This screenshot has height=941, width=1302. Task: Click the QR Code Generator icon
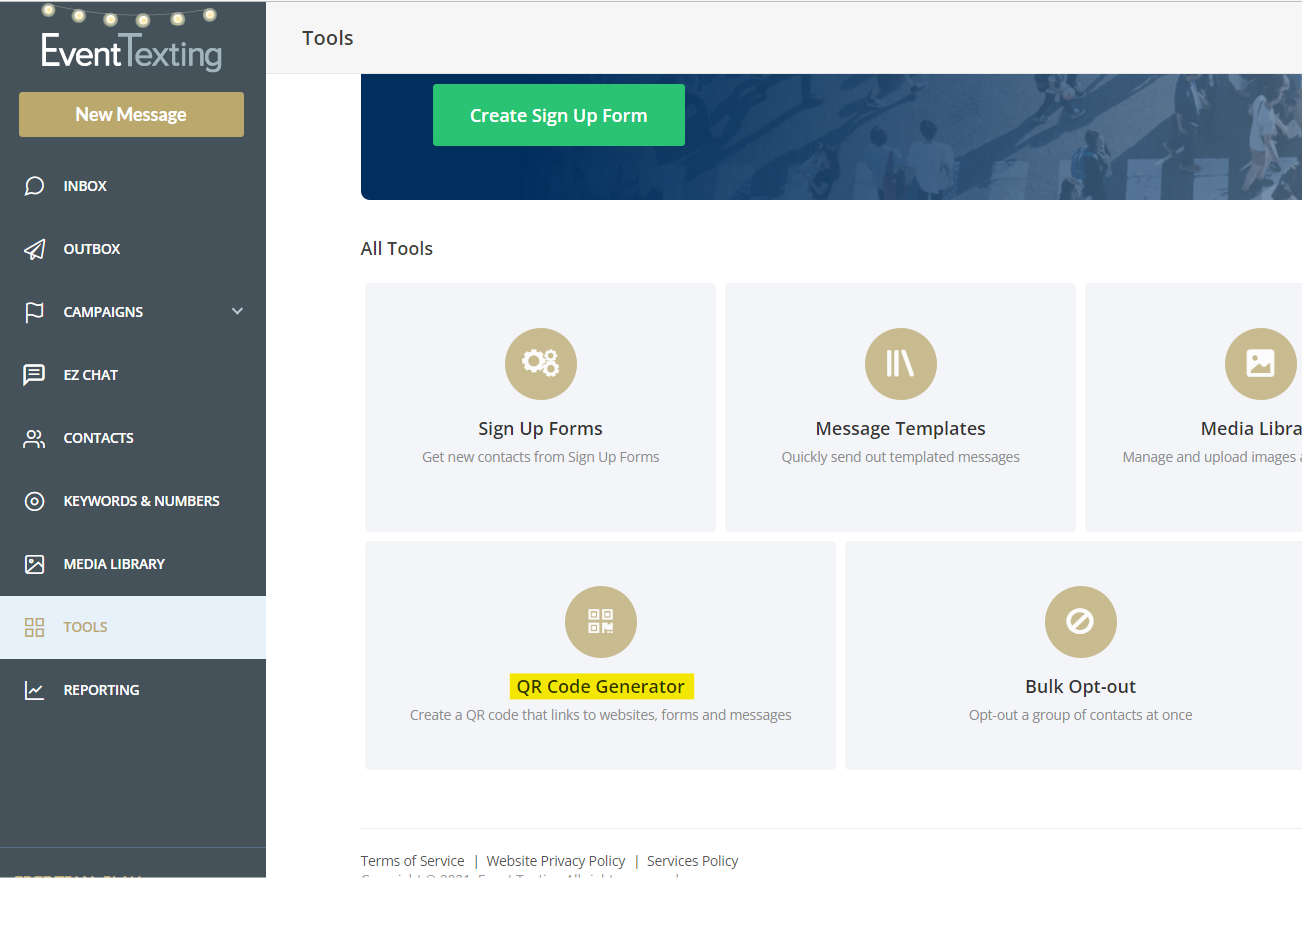point(601,621)
